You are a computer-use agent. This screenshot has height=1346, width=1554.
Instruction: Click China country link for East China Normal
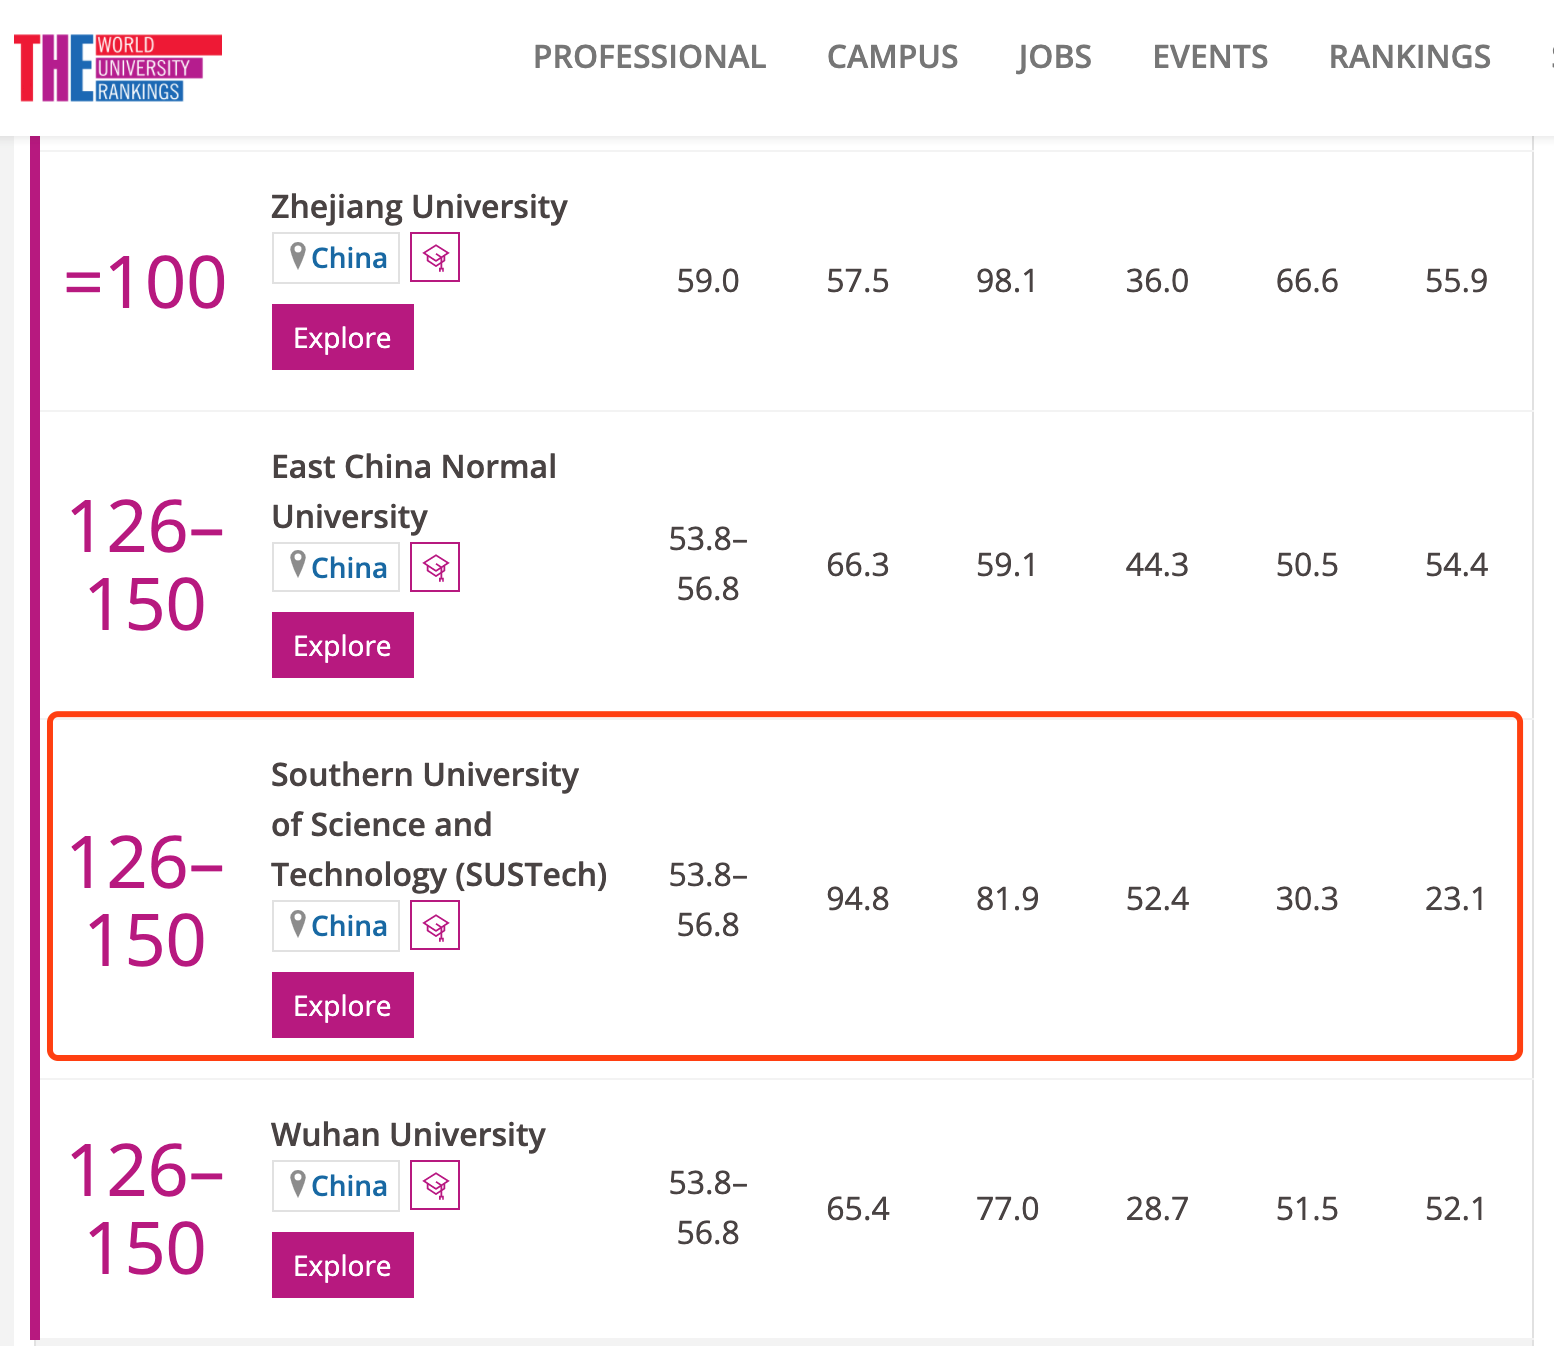point(349,568)
